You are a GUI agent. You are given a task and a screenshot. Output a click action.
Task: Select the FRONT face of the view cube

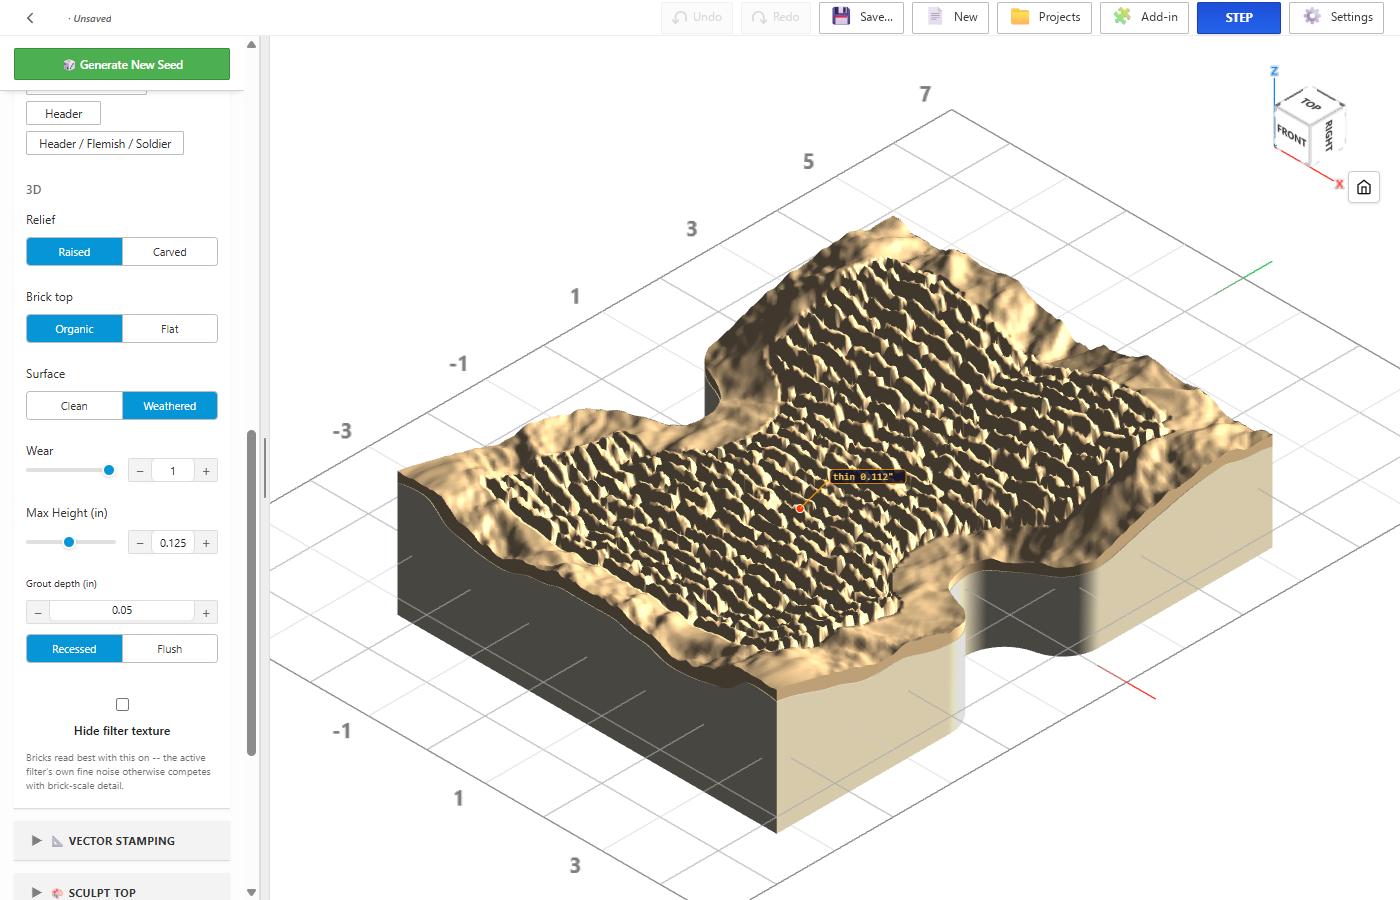tap(1291, 134)
